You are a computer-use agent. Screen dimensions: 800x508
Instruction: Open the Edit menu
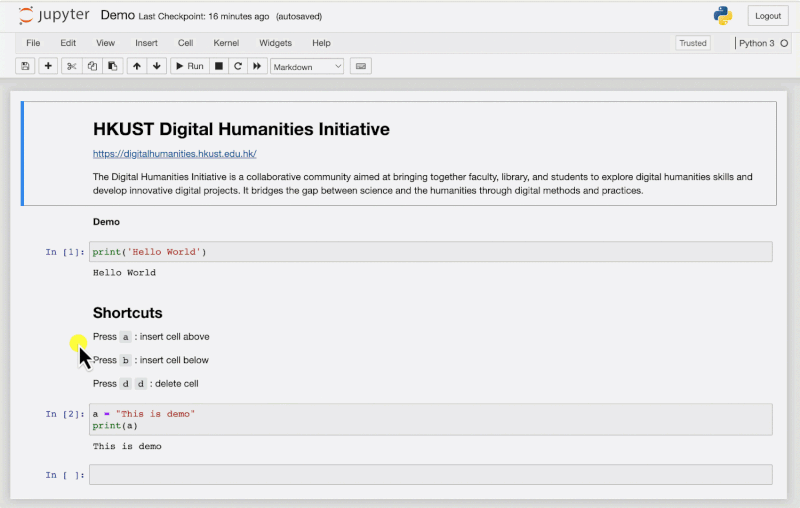click(x=68, y=43)
